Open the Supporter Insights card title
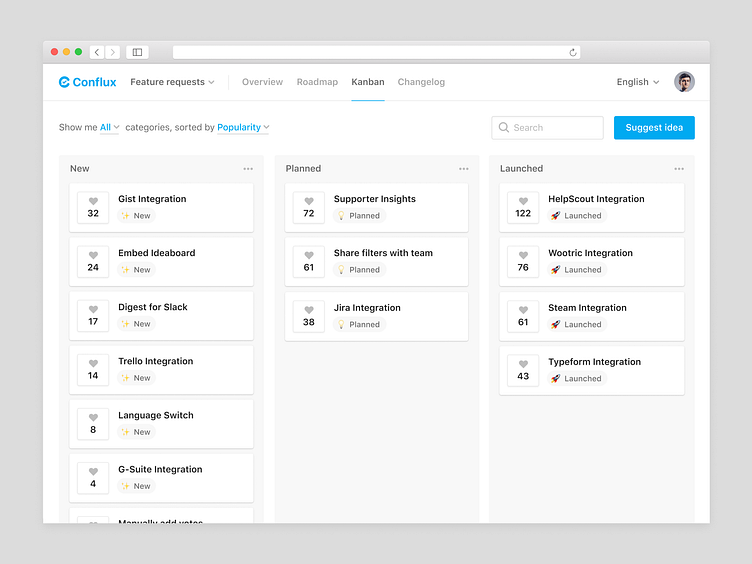Image resolution: width=752 pixels, height=564 pixels. click(x=375, y=199)
